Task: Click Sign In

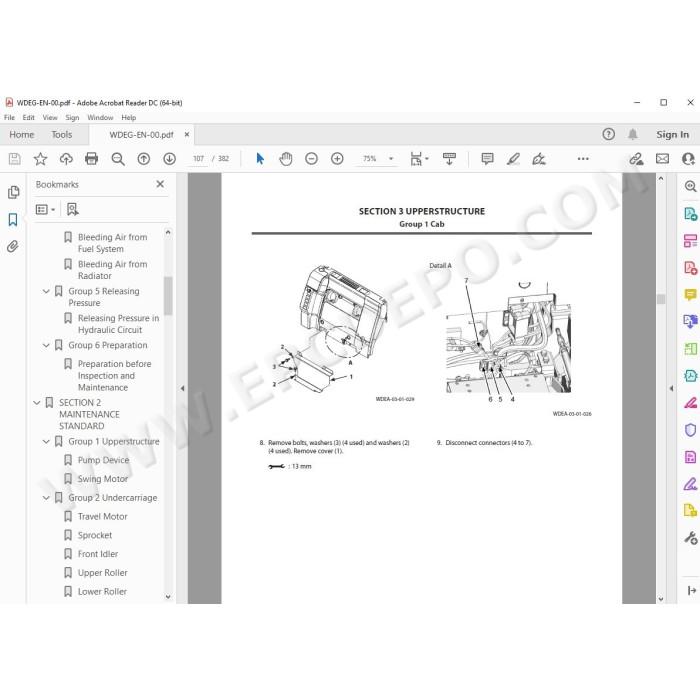Action: pos(672,134)
